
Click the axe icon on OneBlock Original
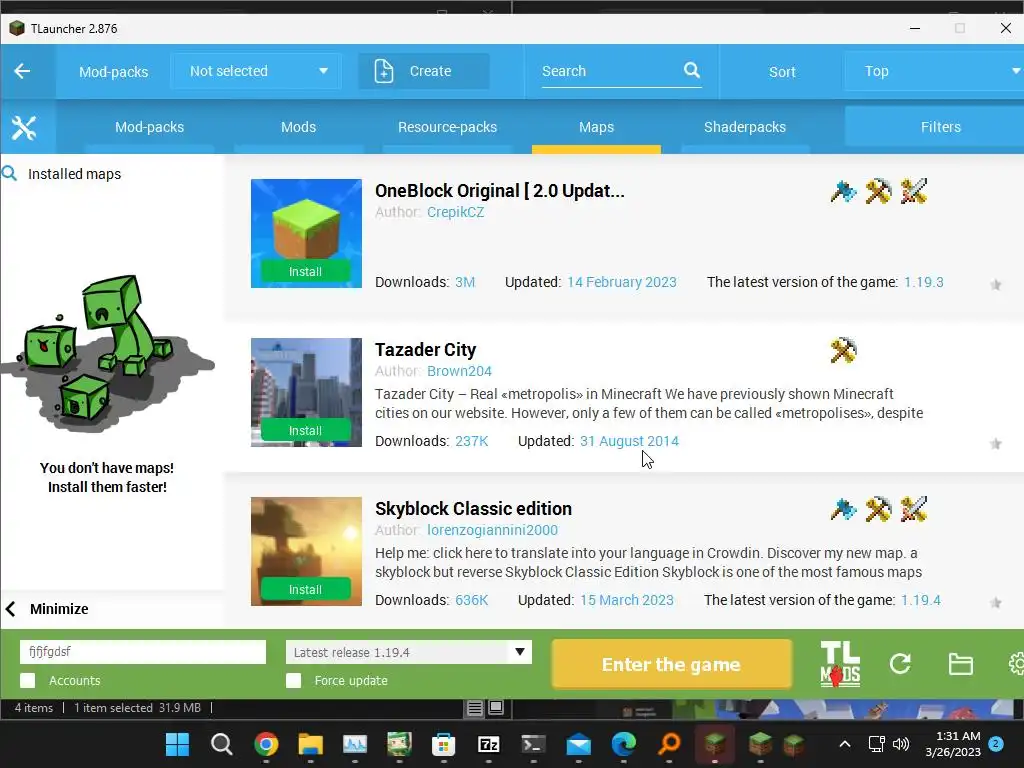(x=843, y=191)
